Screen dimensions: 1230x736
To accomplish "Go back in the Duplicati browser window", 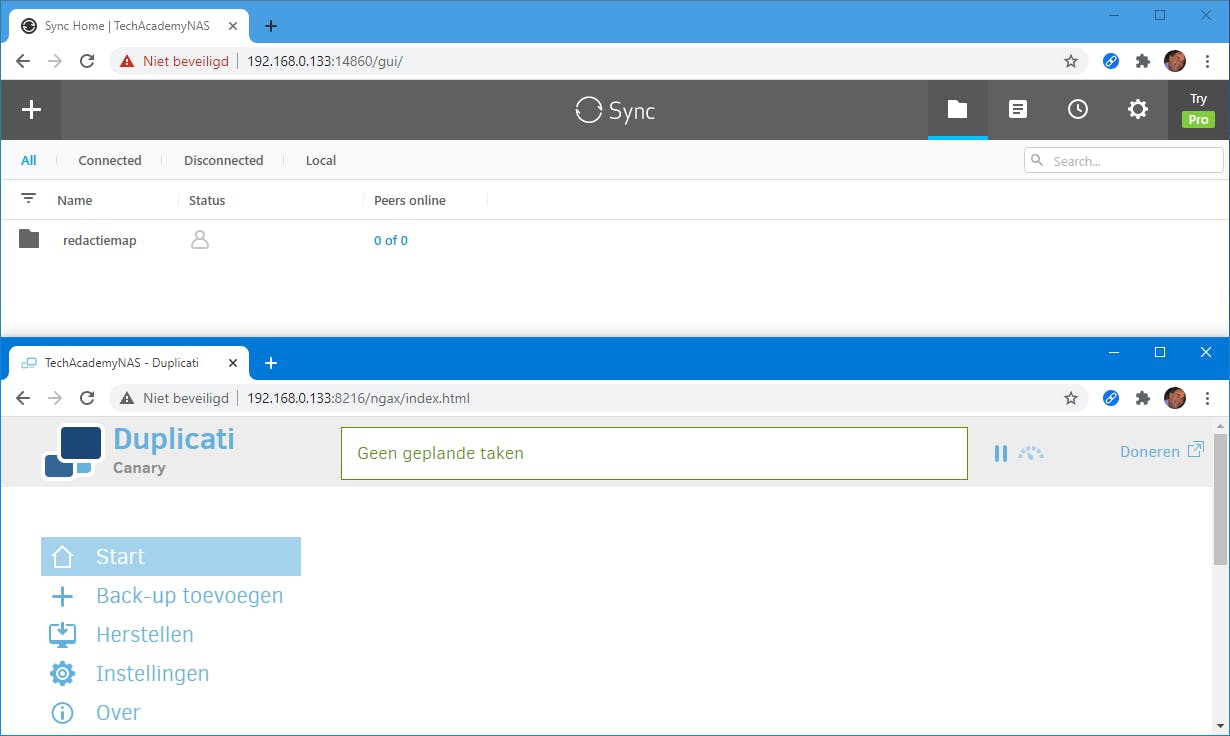I will [x=23, y=398].
